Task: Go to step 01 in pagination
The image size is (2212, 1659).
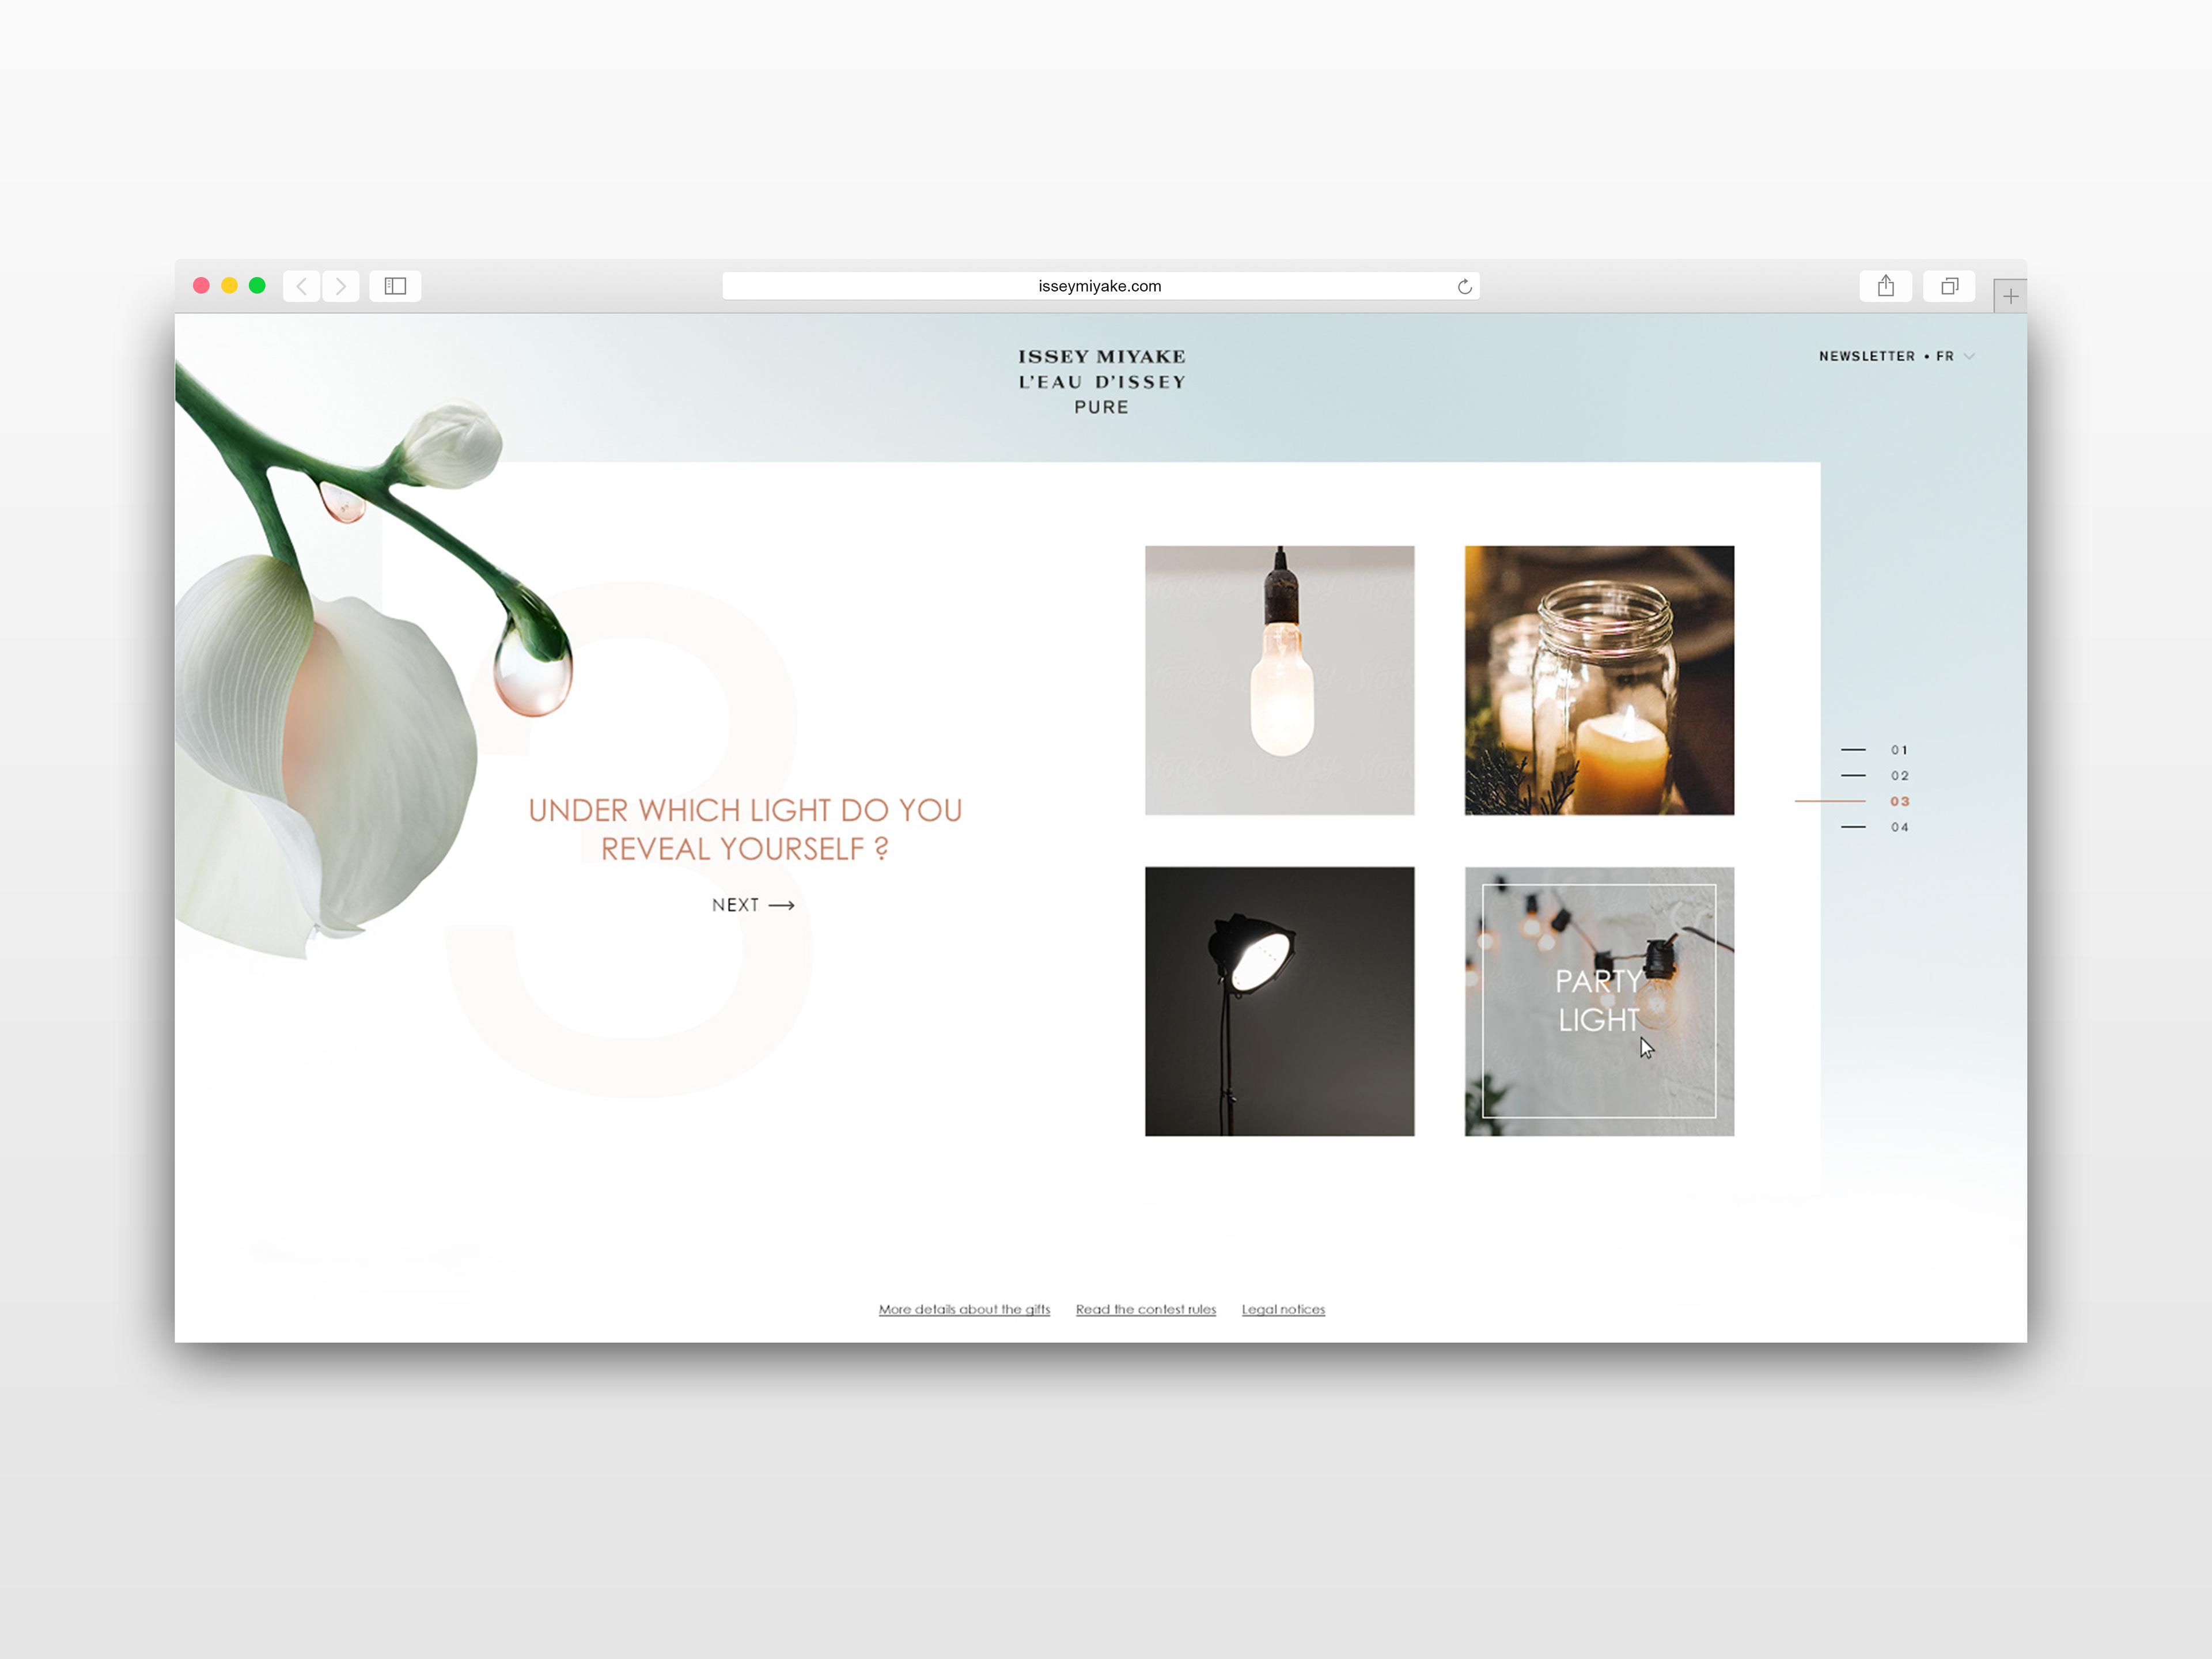Action: tap(1898, 750)
